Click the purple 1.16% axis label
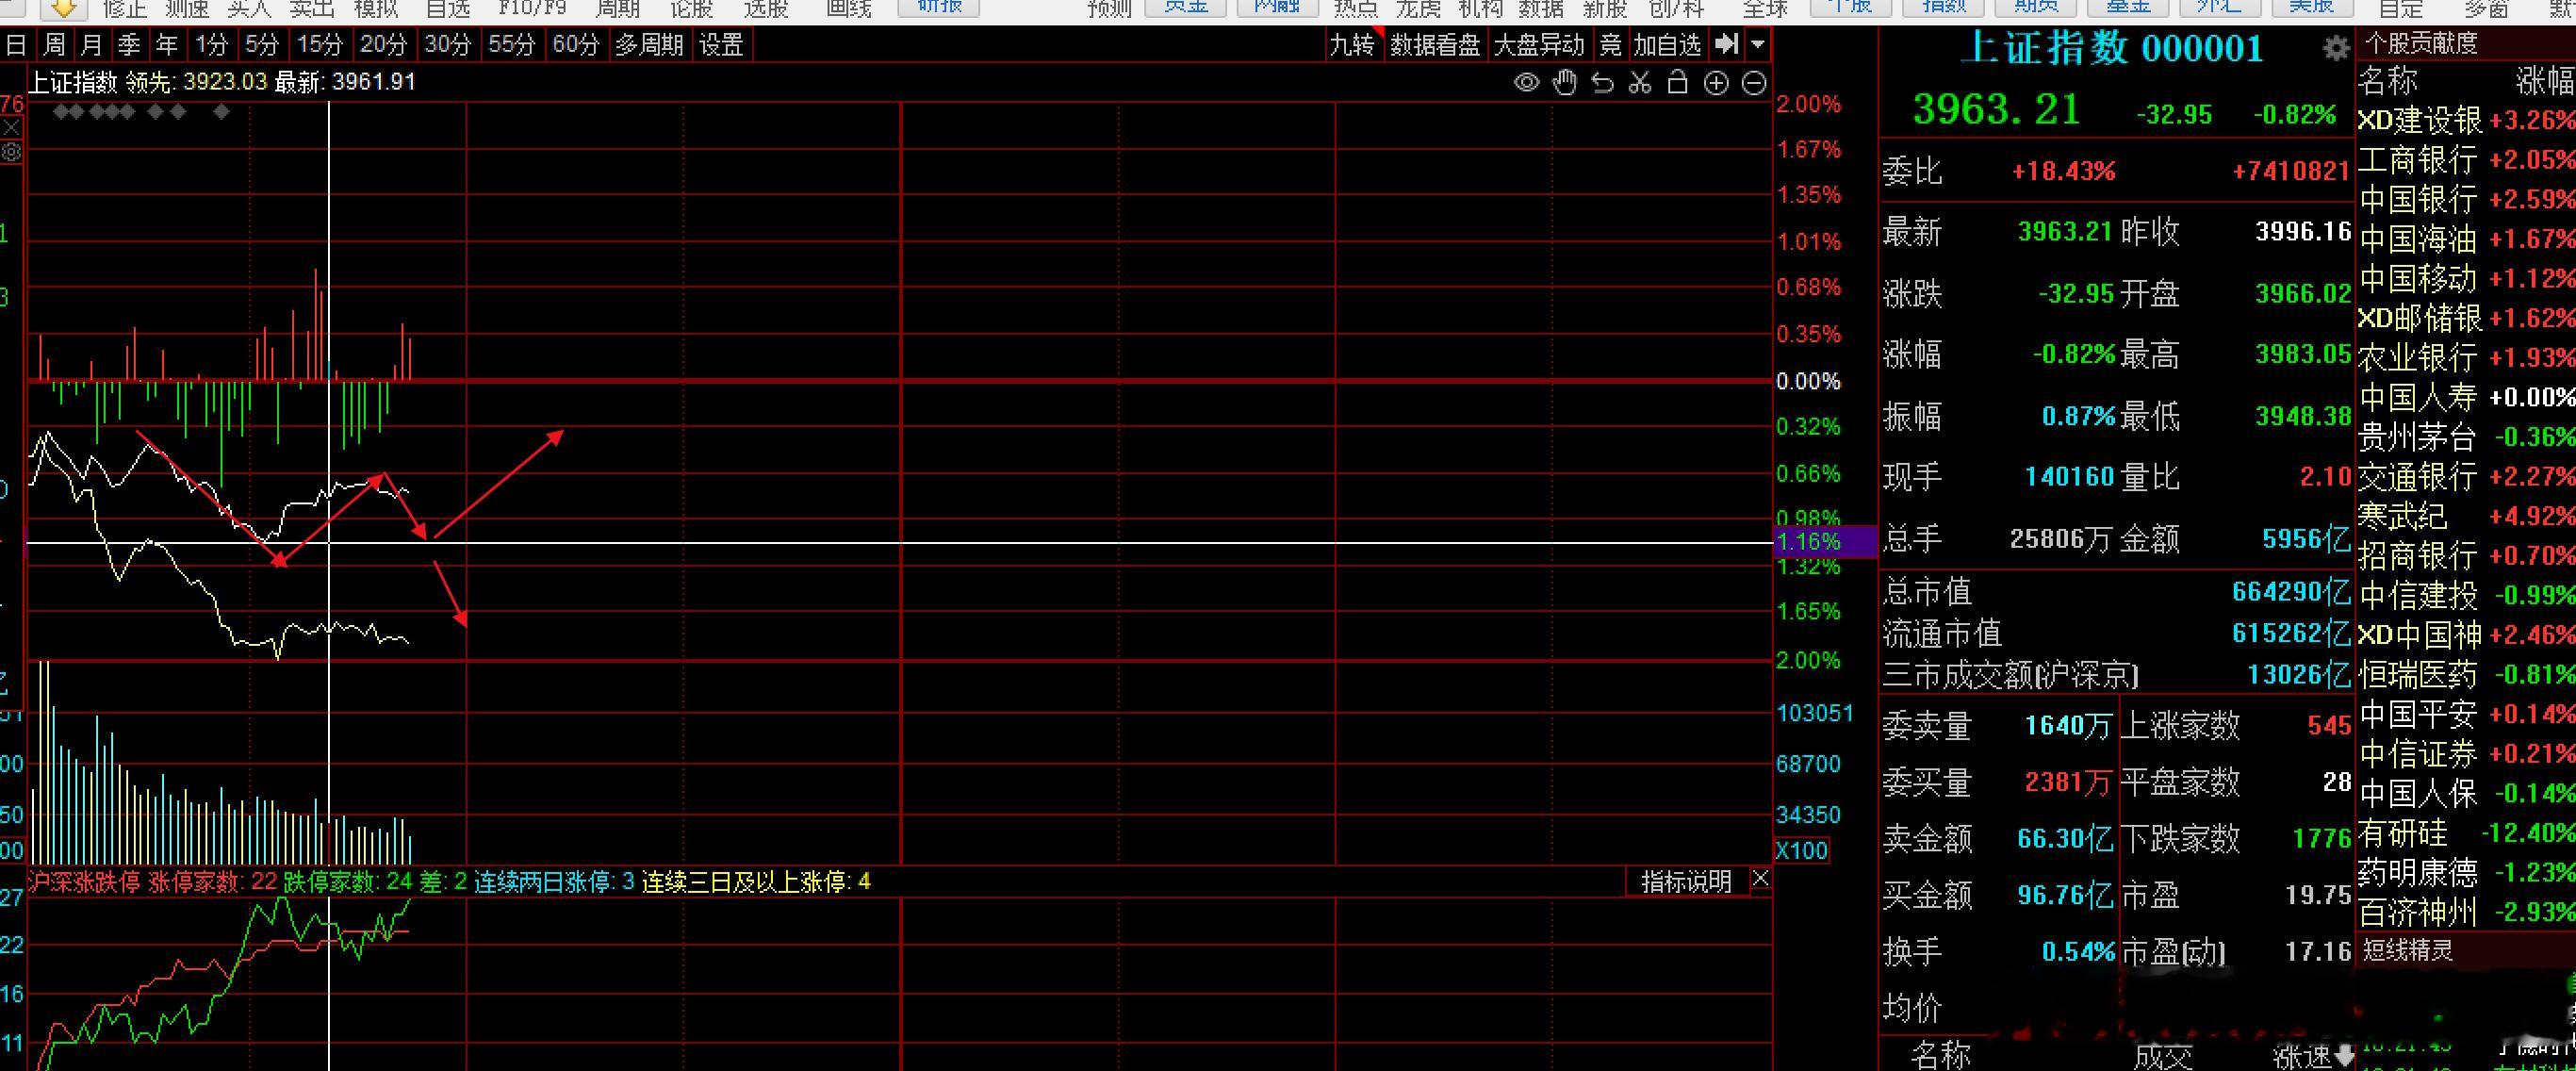 [1824, 542]
